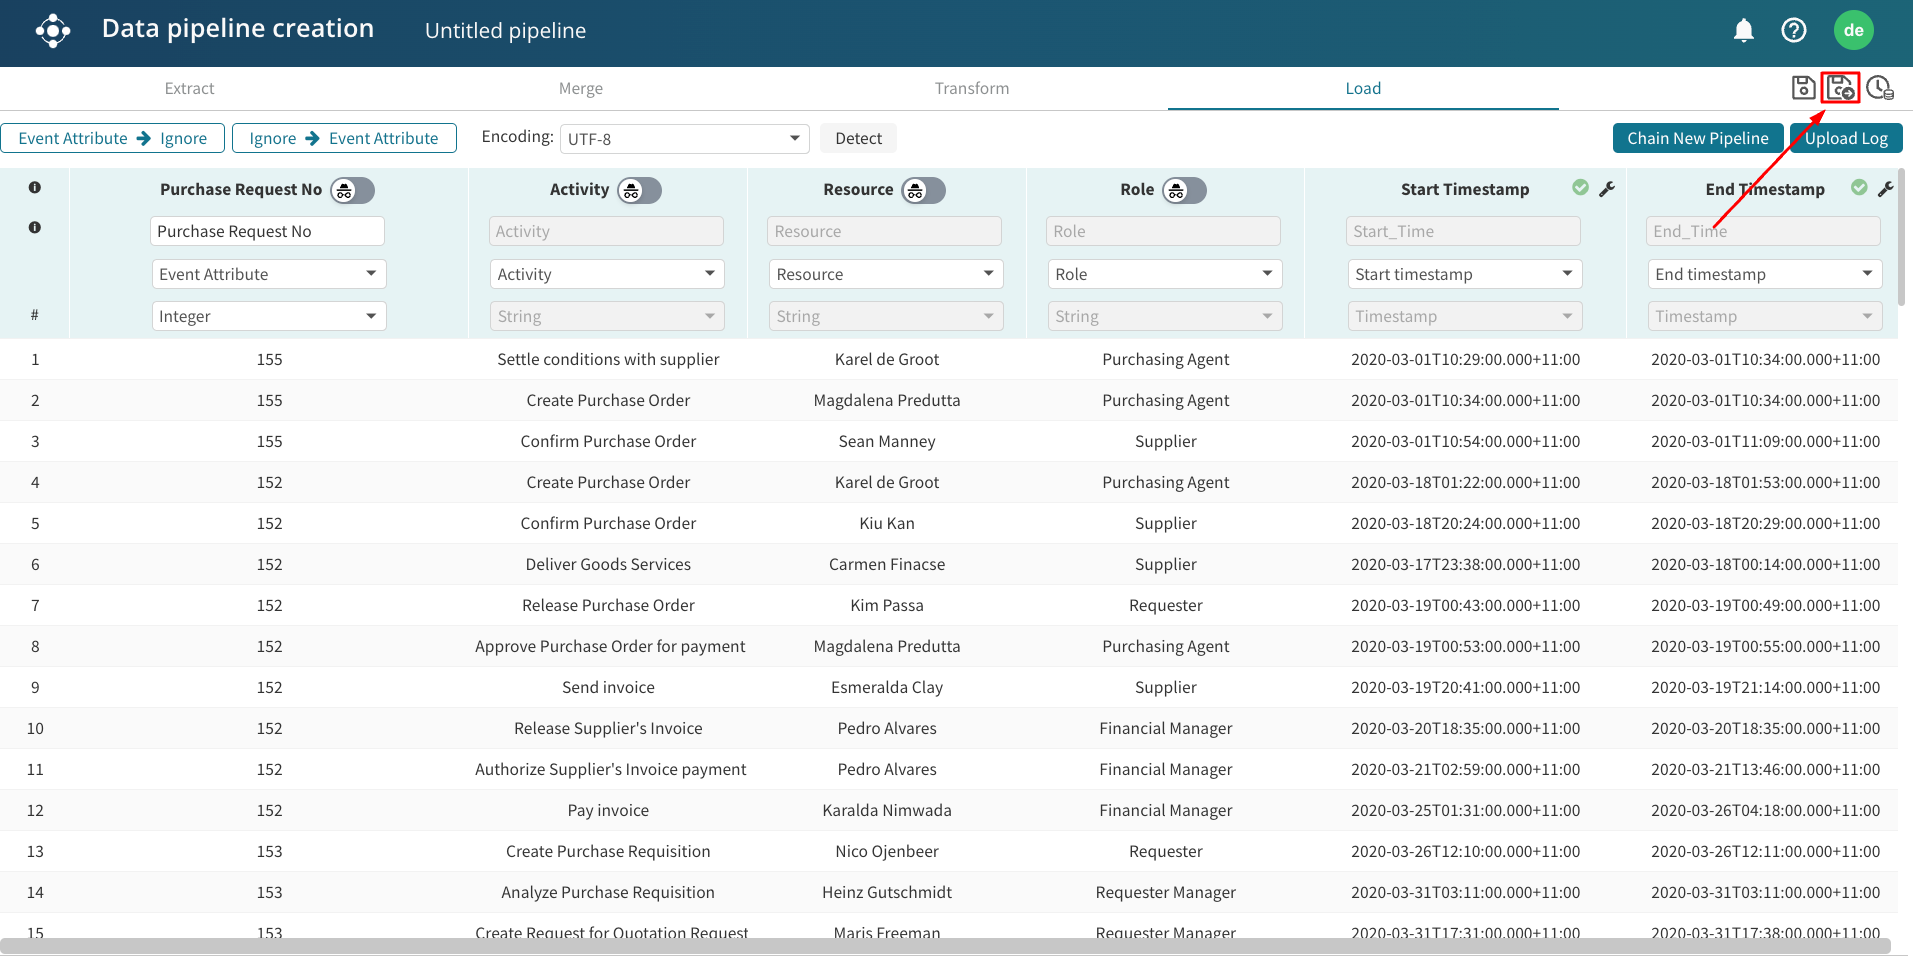Viewport: 1913px width, 961px height.
Task: Open the Start timestamp attribute type dropdown
Action: point(1463,275)
